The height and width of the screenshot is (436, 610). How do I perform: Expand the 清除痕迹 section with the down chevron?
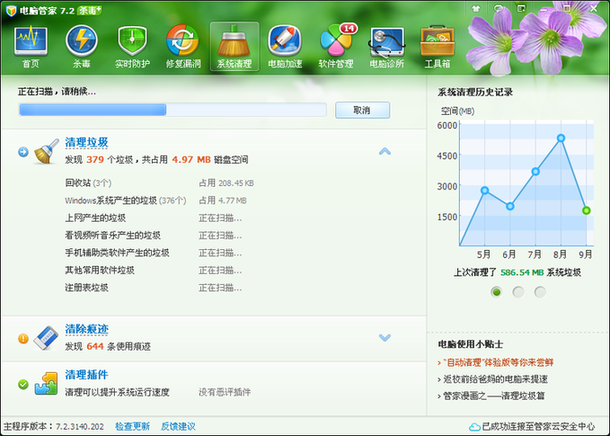coord(384,338)
